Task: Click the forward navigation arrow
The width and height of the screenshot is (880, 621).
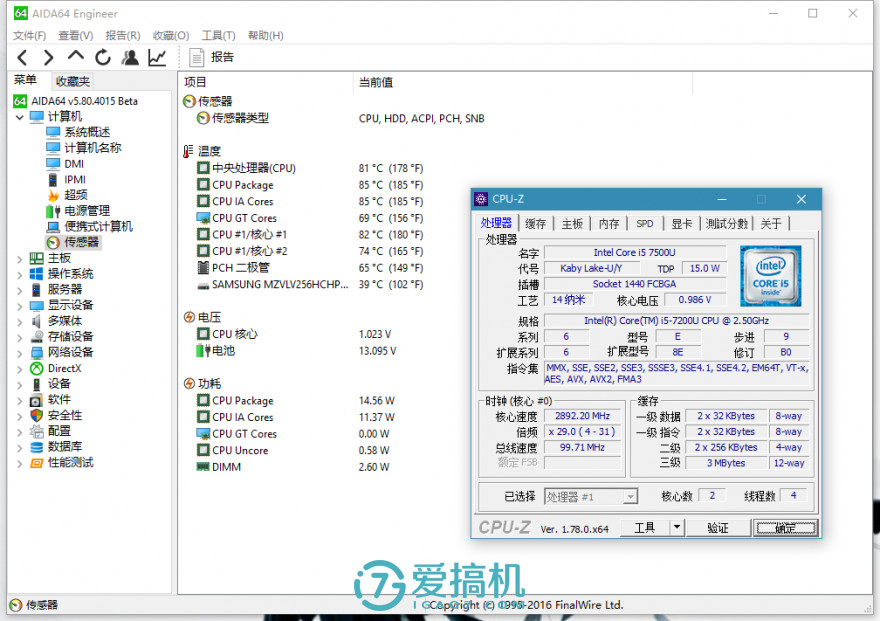Action: click(48, 57)
